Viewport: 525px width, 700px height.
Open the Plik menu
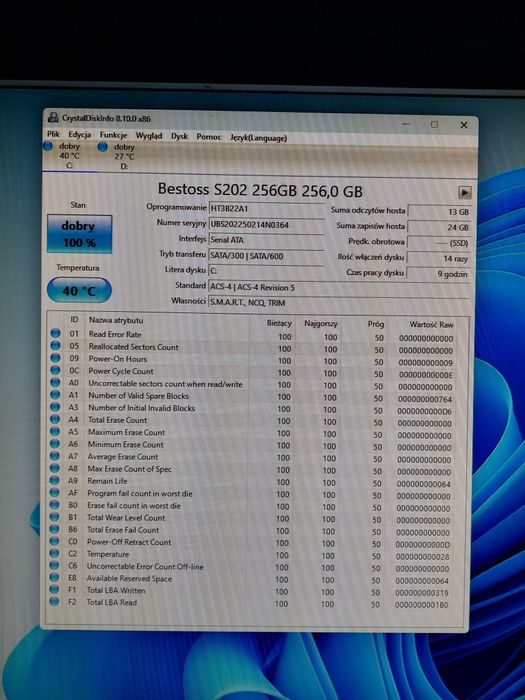[53, 134]
